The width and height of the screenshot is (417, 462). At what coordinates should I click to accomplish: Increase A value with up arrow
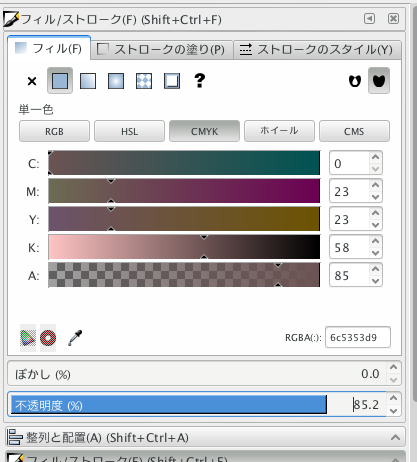pos(376,269)
